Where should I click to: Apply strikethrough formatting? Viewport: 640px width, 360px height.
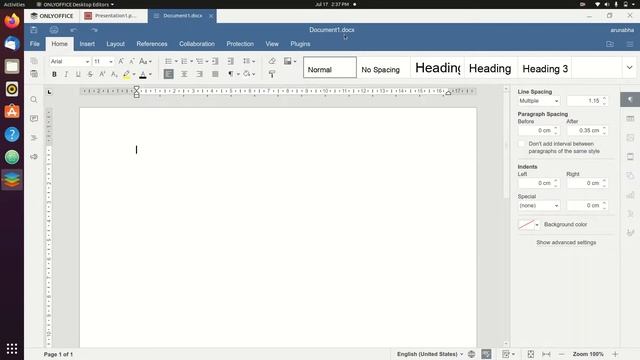(90, 74)
